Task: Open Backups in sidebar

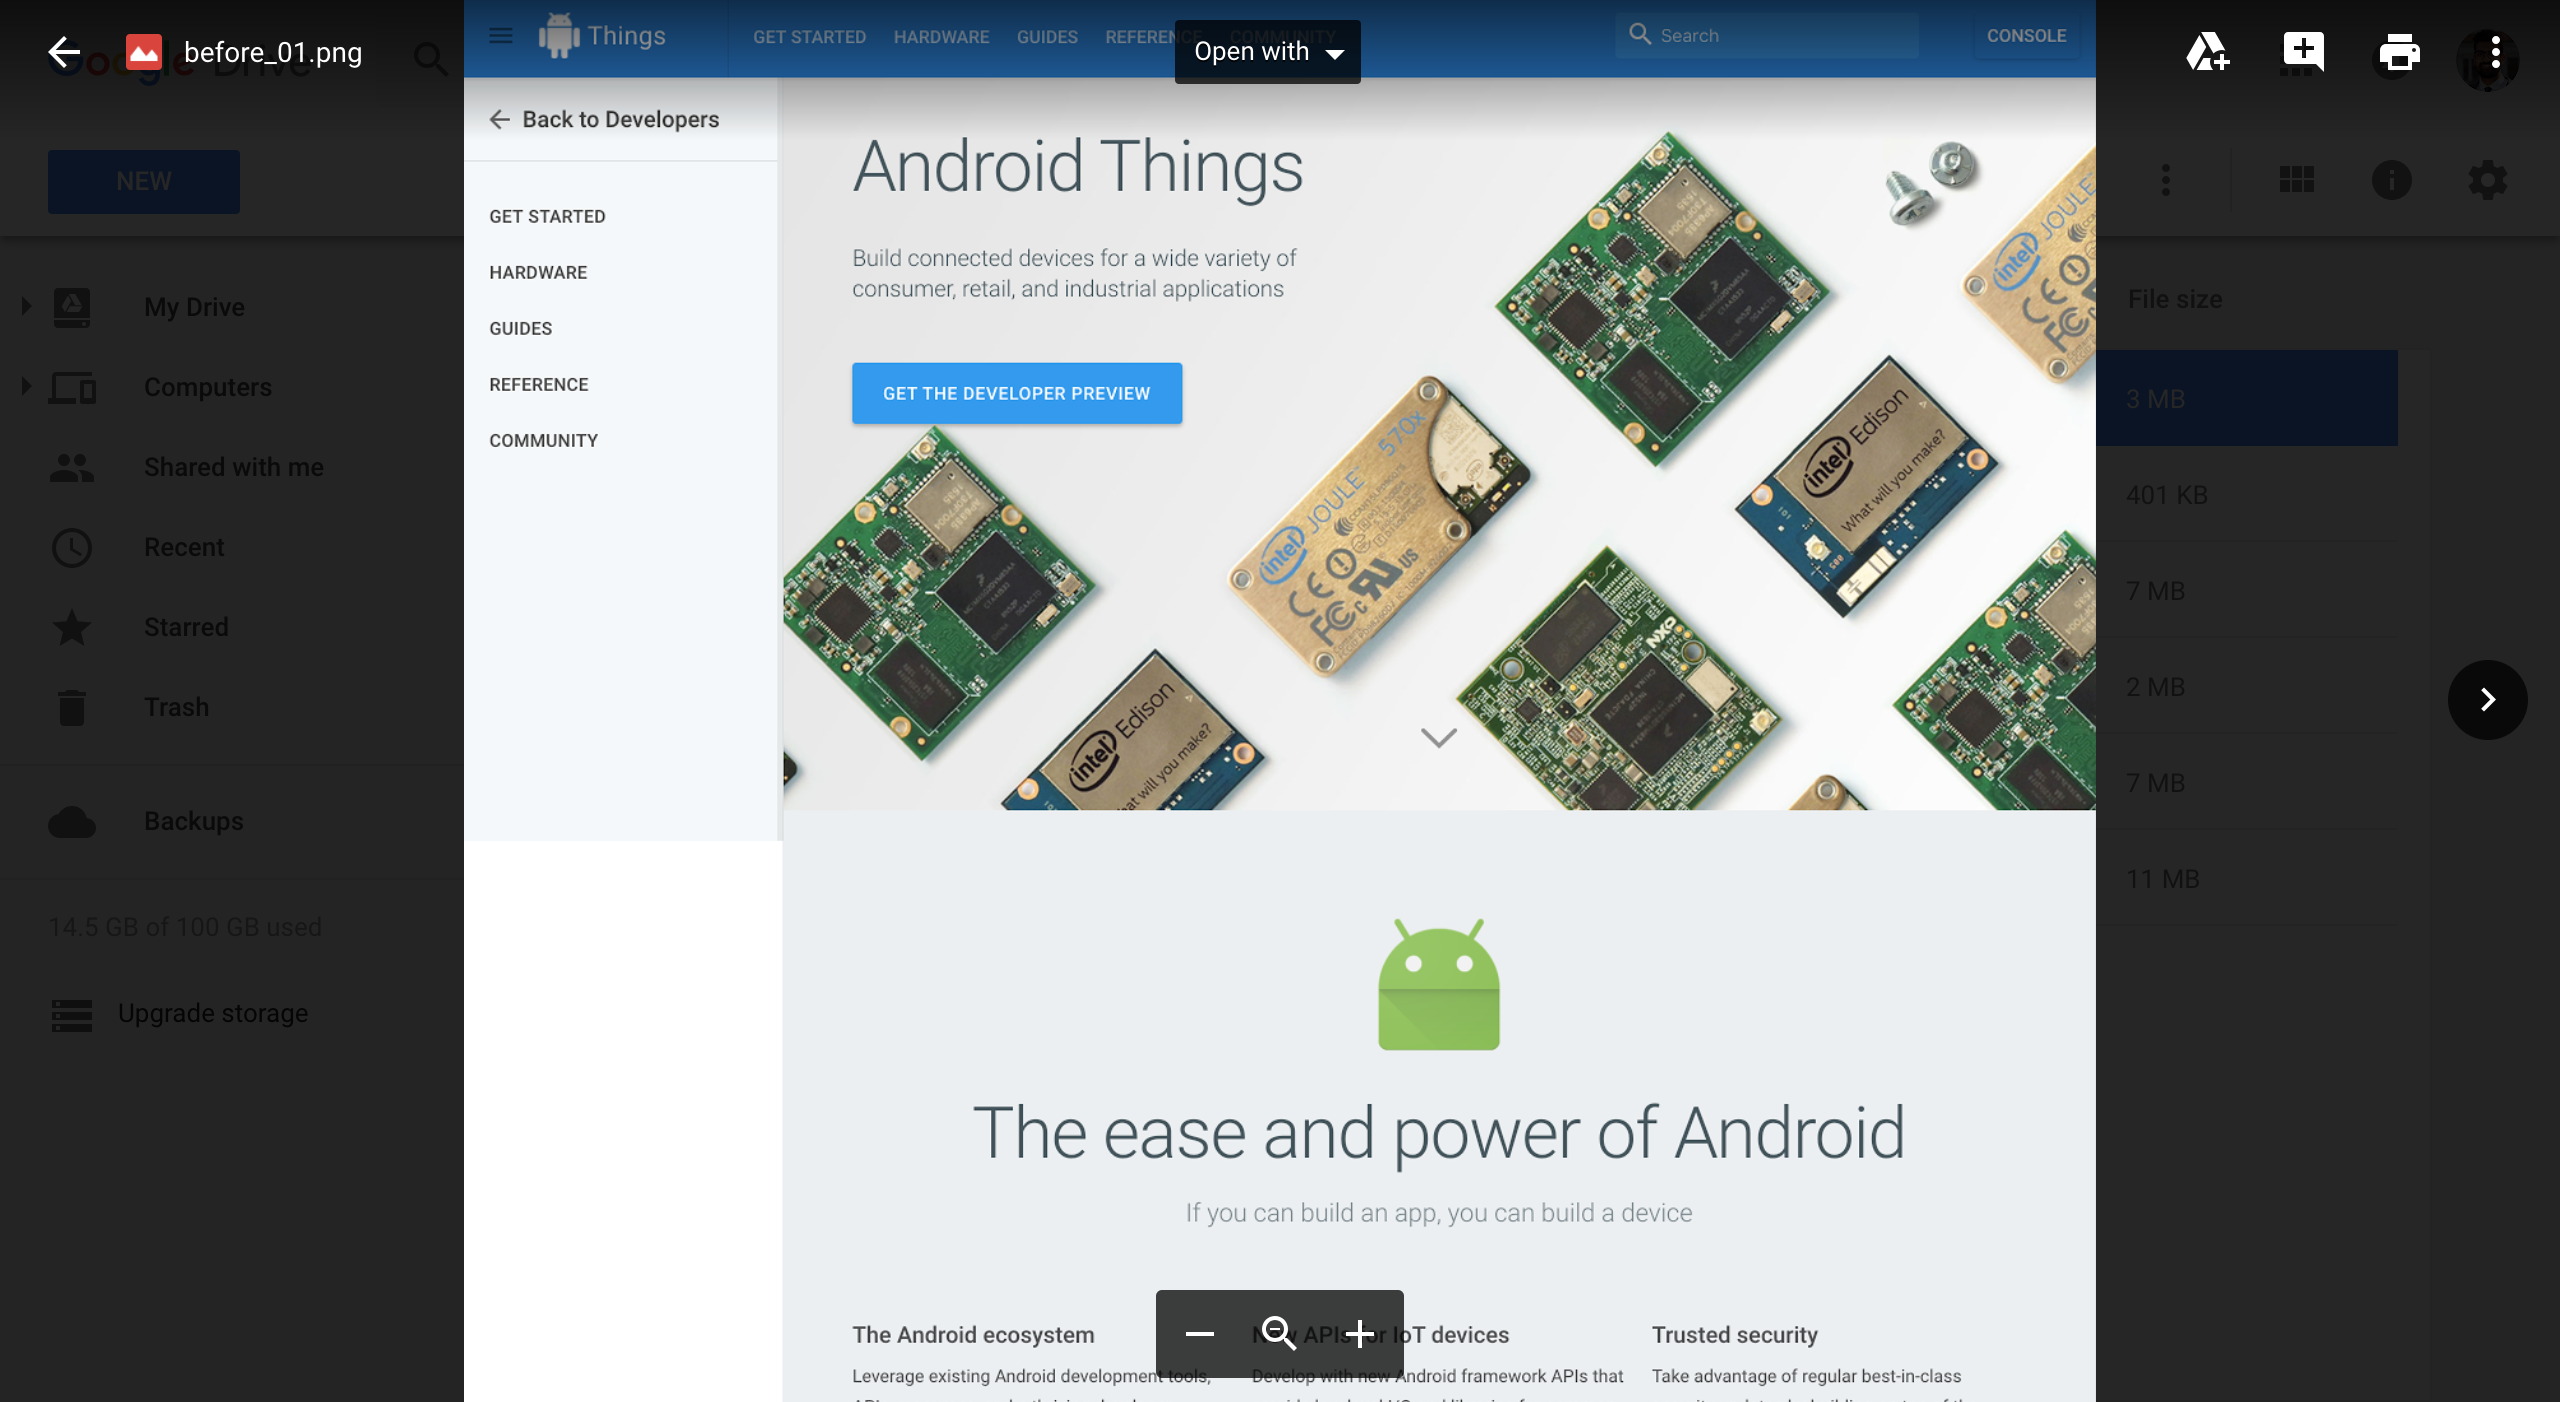Action: point(194,821)
